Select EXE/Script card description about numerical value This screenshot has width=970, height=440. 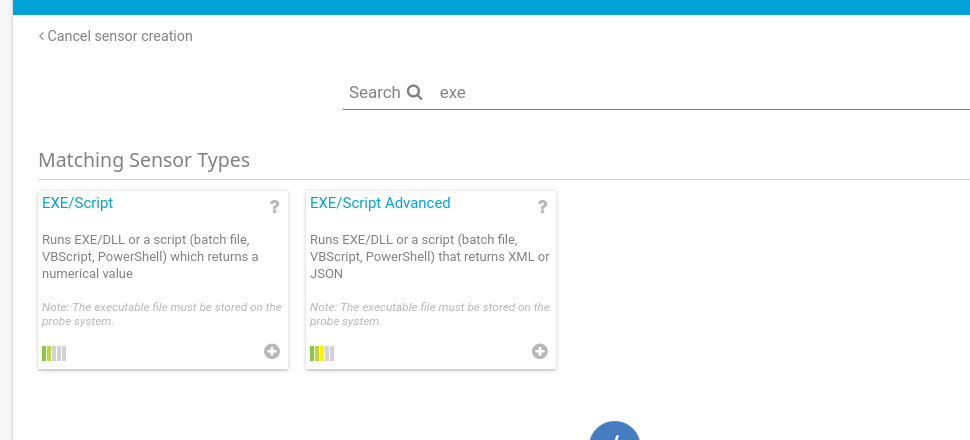[150, 256]
